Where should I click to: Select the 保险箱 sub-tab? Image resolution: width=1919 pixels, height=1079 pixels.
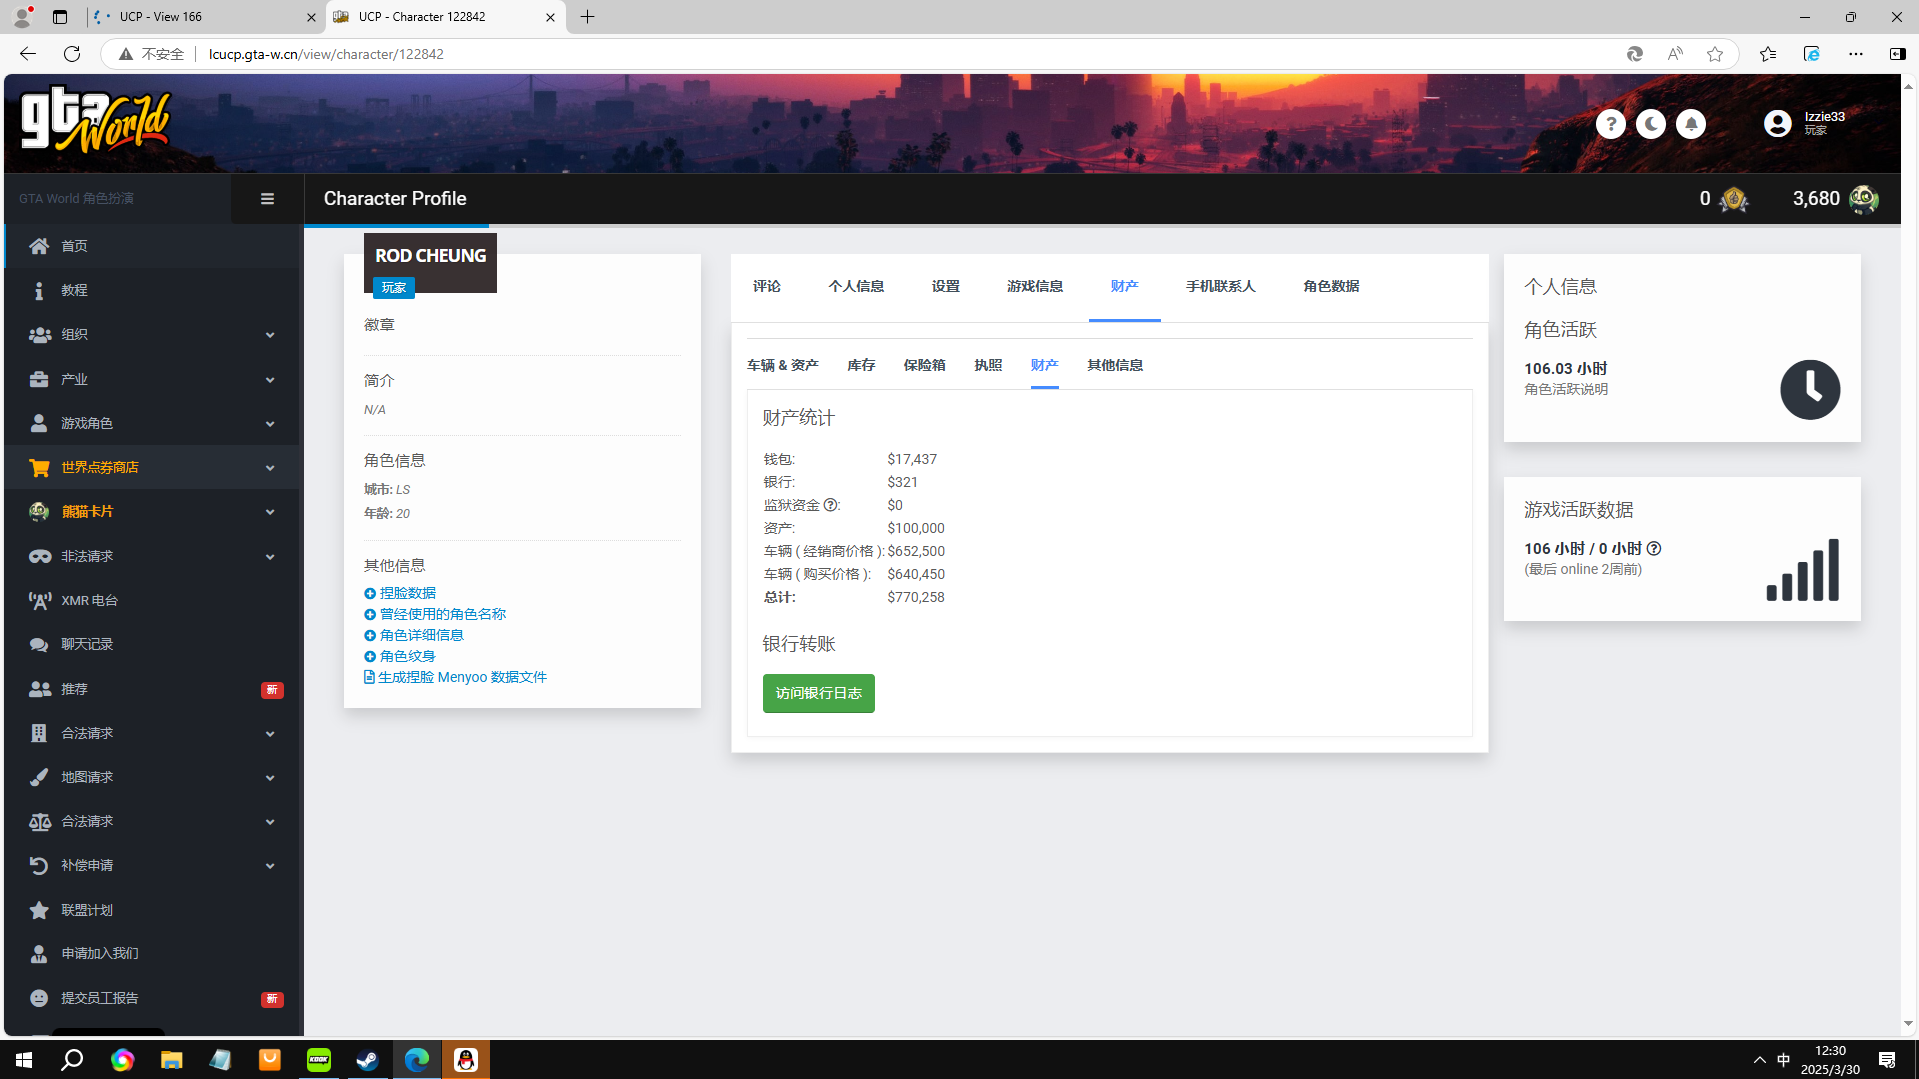point(924,365)
